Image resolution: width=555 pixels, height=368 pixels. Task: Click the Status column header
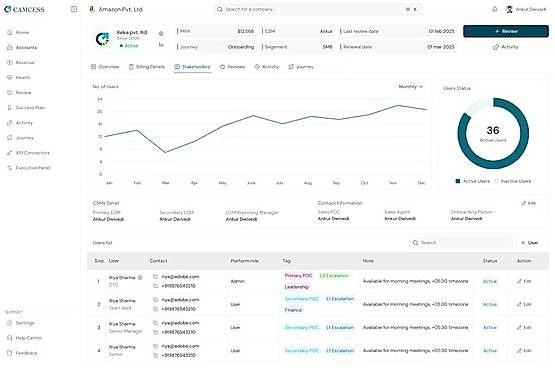(490, 261)
